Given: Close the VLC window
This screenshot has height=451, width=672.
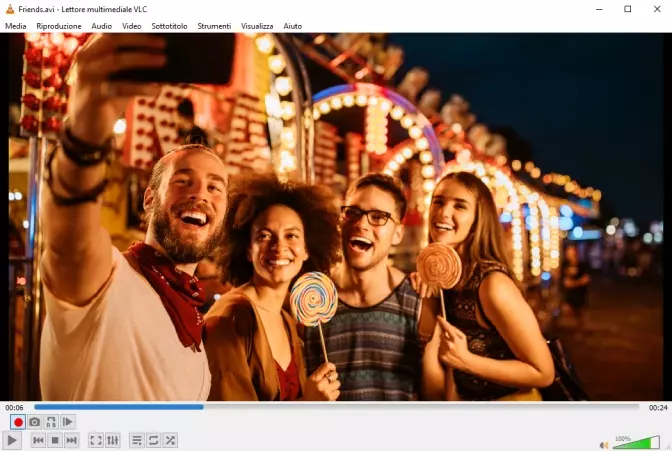Looking at the screenshot, I should (657, 9).
